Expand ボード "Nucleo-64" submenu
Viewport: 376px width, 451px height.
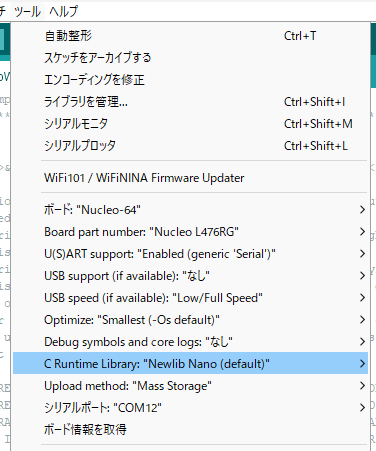[x=190, y=210]
